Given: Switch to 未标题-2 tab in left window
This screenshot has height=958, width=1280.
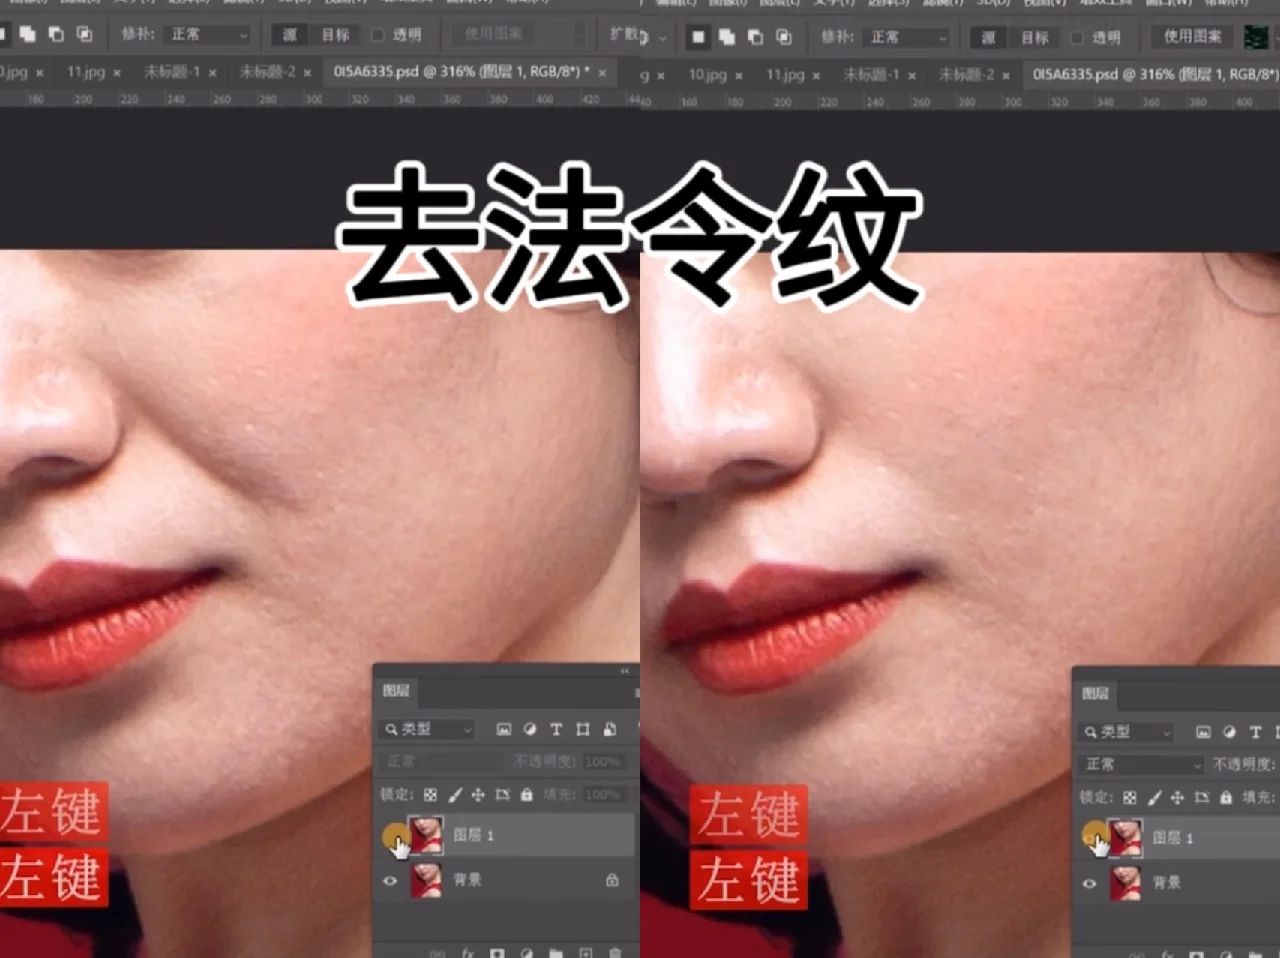Looking at the screenshot, I should point(267,72).
